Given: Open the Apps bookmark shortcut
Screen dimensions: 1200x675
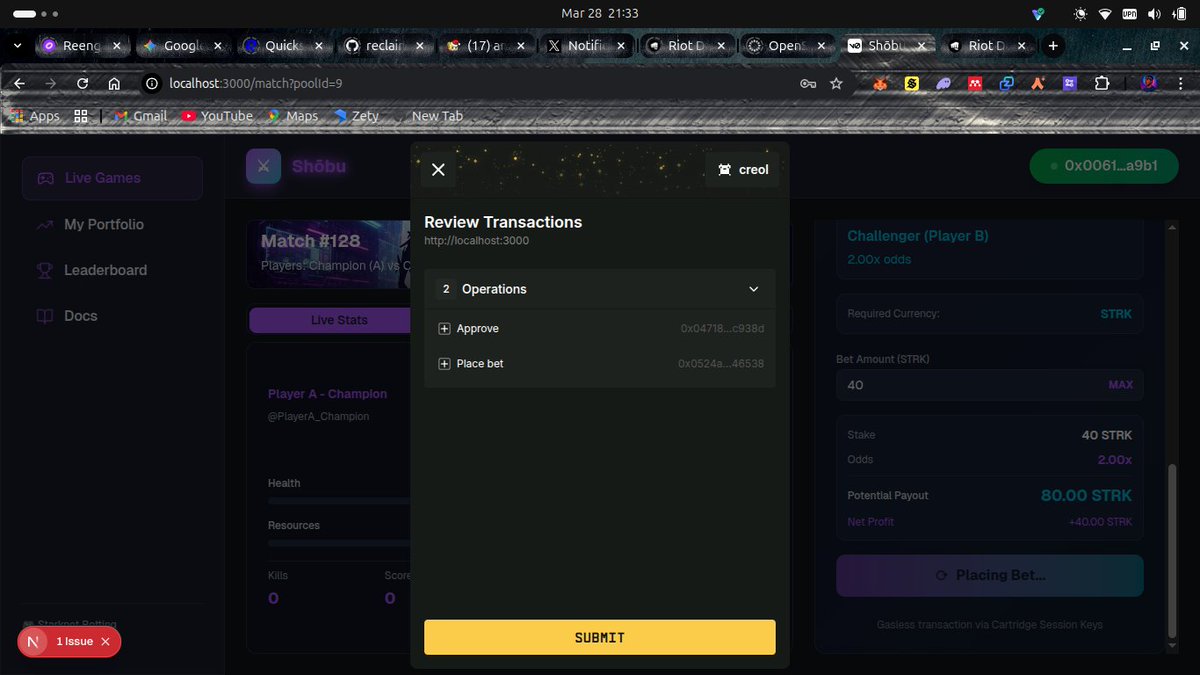Looking at the screenshot, I should point(35,116).
